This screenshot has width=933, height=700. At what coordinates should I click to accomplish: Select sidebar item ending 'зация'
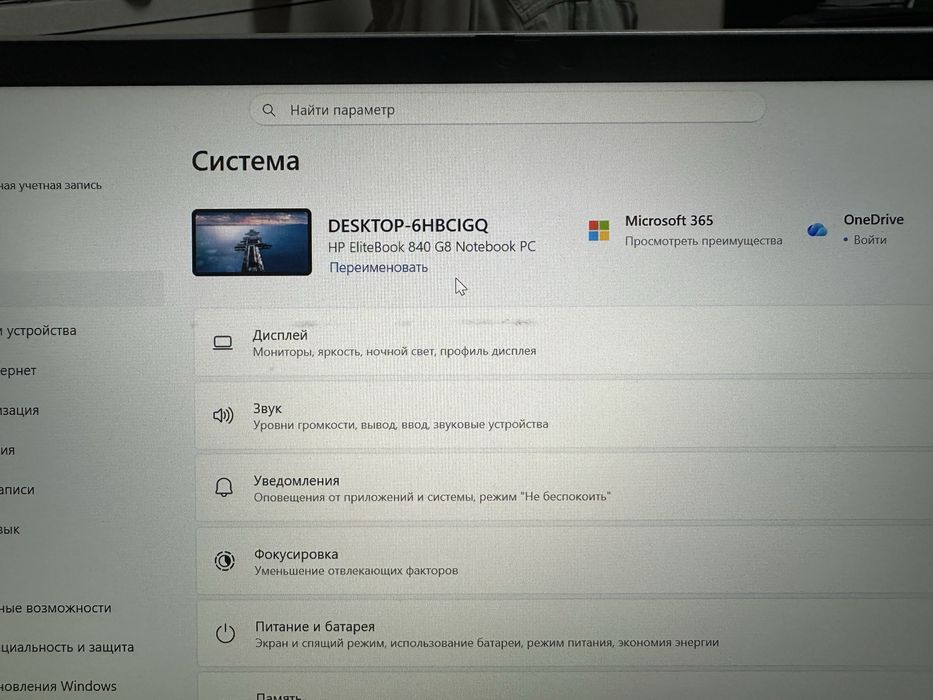point(19,410)
